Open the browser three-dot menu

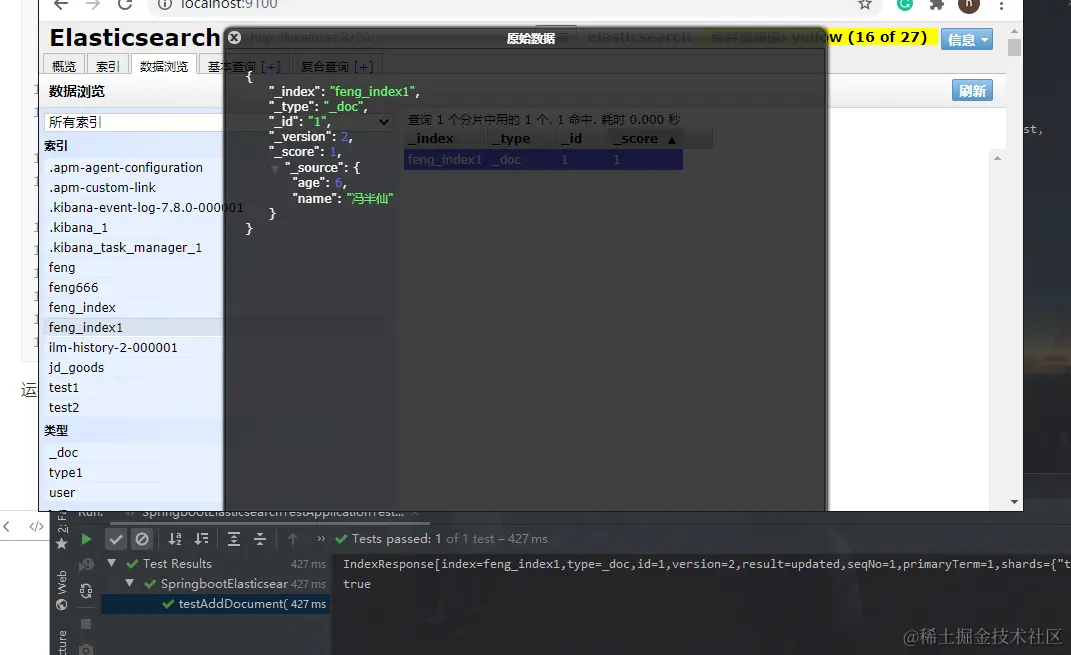point(1001,5)
